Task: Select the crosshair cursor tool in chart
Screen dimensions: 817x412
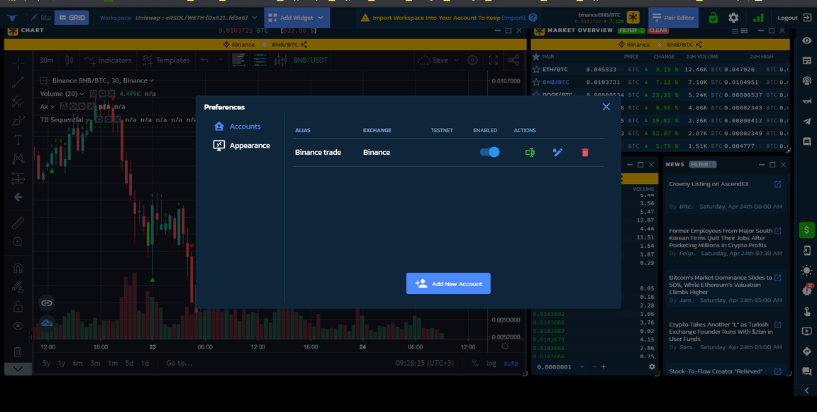Action: (x=18, y=63)
